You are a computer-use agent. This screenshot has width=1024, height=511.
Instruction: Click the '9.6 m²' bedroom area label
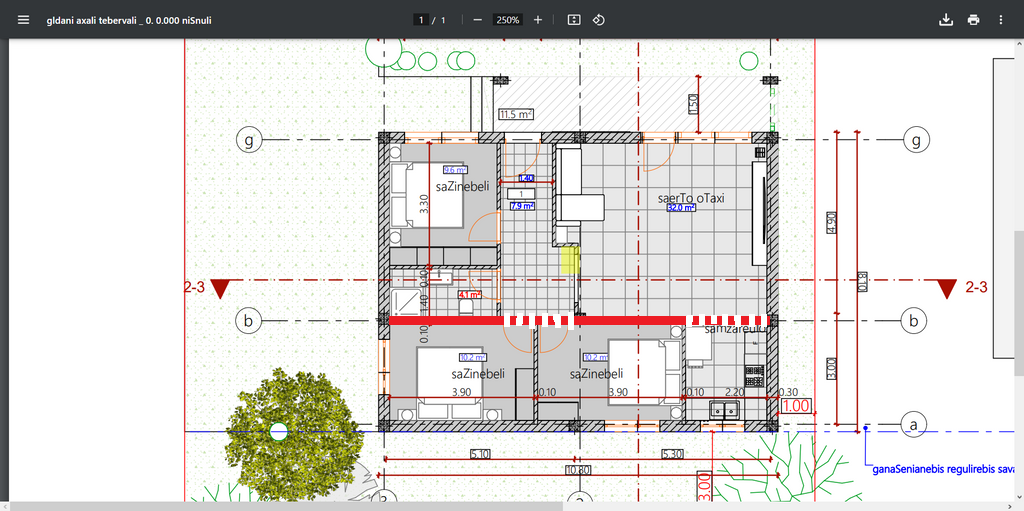[455, 170]
